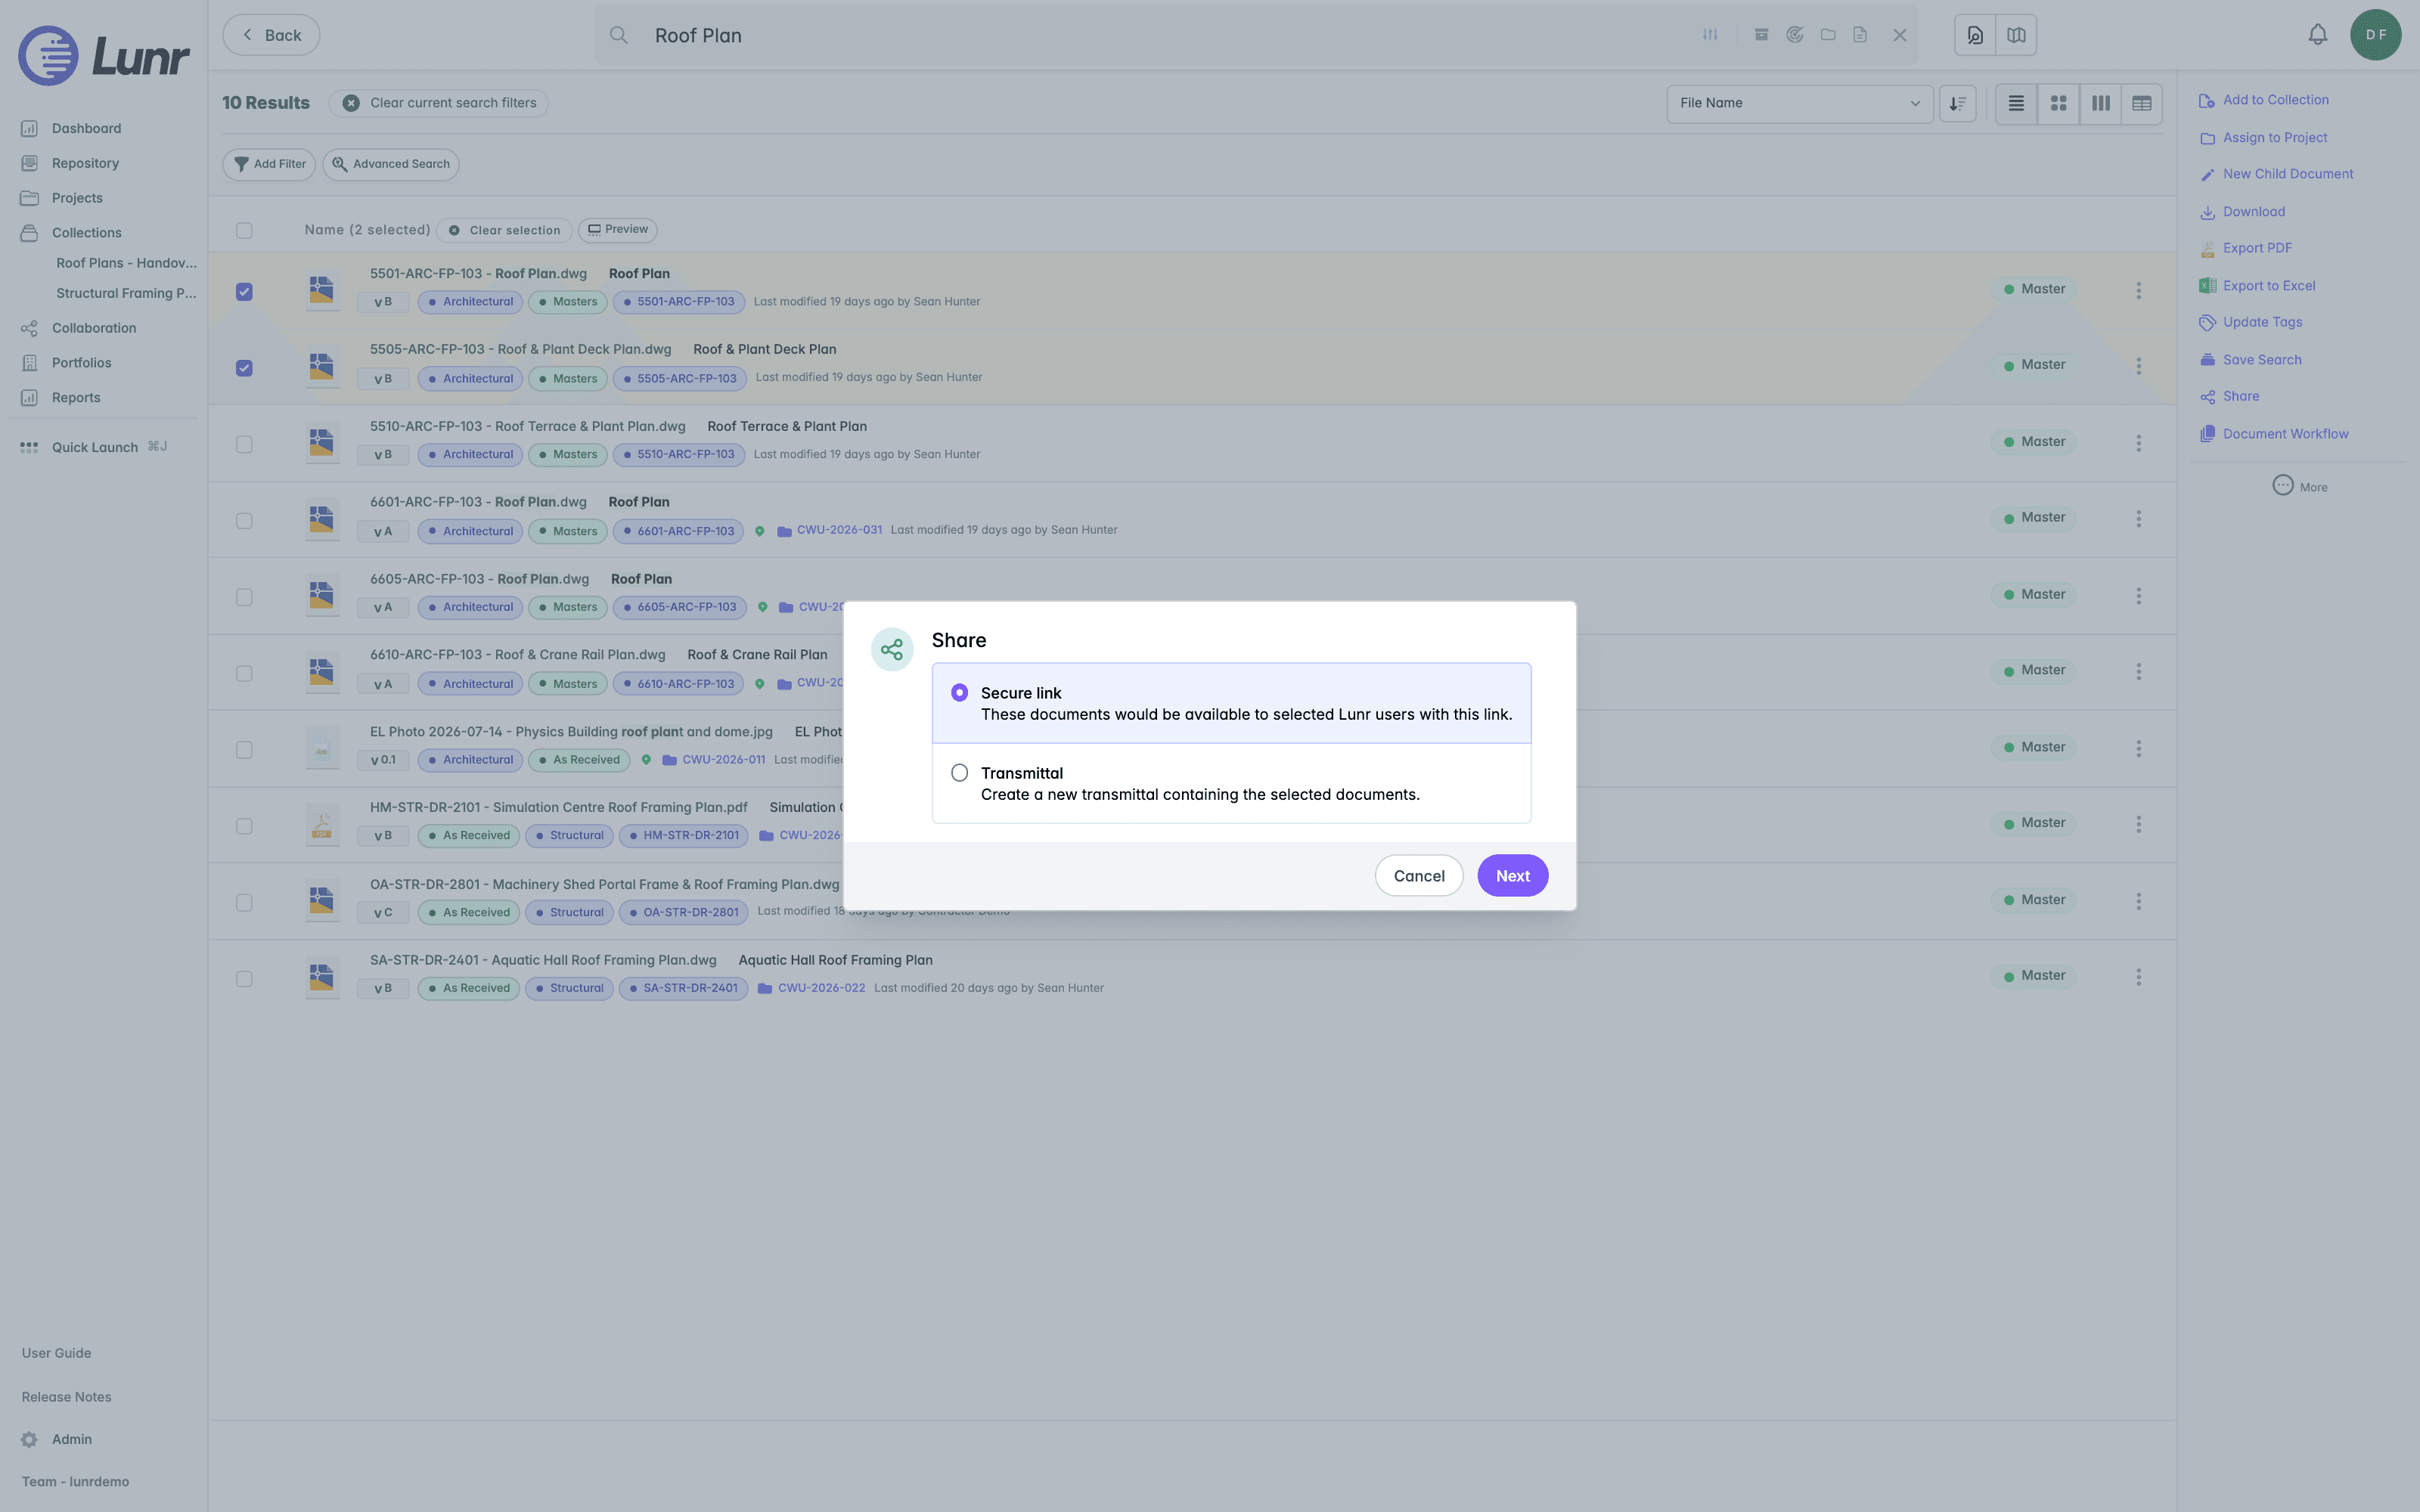Image resolution: width=2420 pixels, height=1512 pixels.
Task: Click the Back button
Action: point(271,35)
